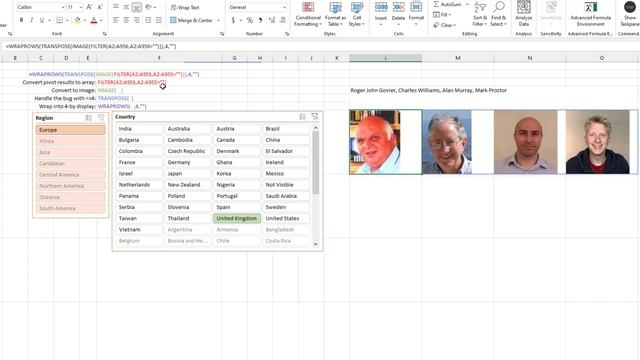Screen dimensions: 640x360
Task: Expand the Merge & Center dropdown arrow
Action: (218, 20)
